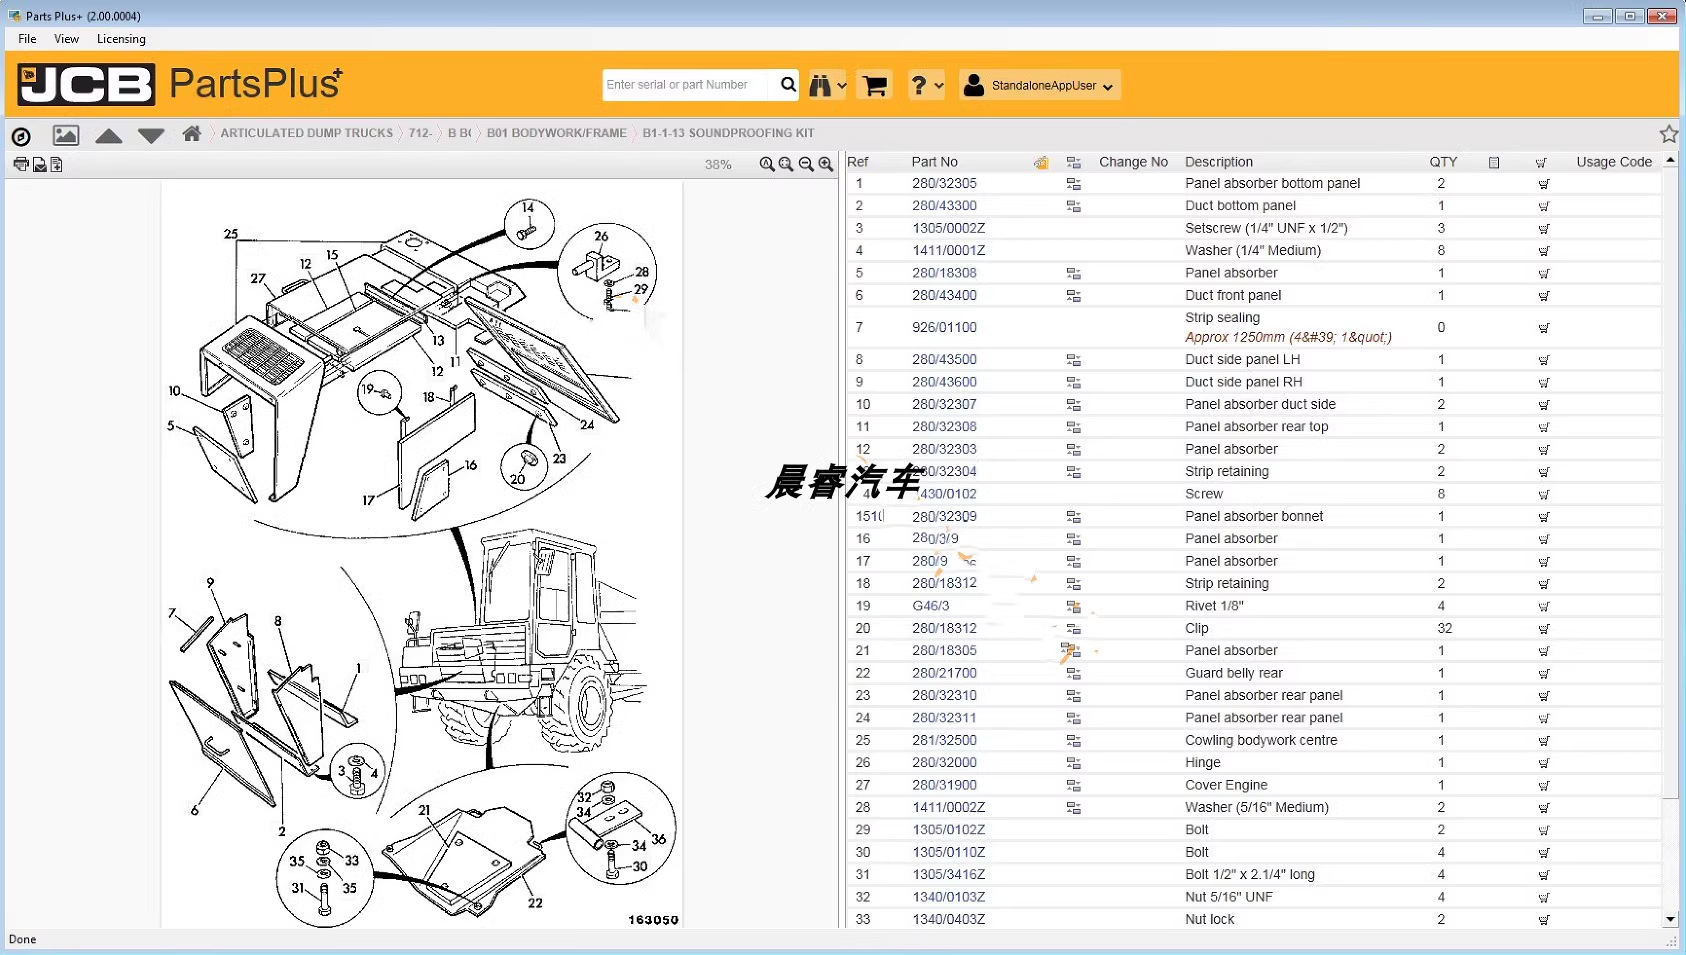Screen dimensions: 1686x955
Task: Click the Description column header
Action: (1218, 162)
